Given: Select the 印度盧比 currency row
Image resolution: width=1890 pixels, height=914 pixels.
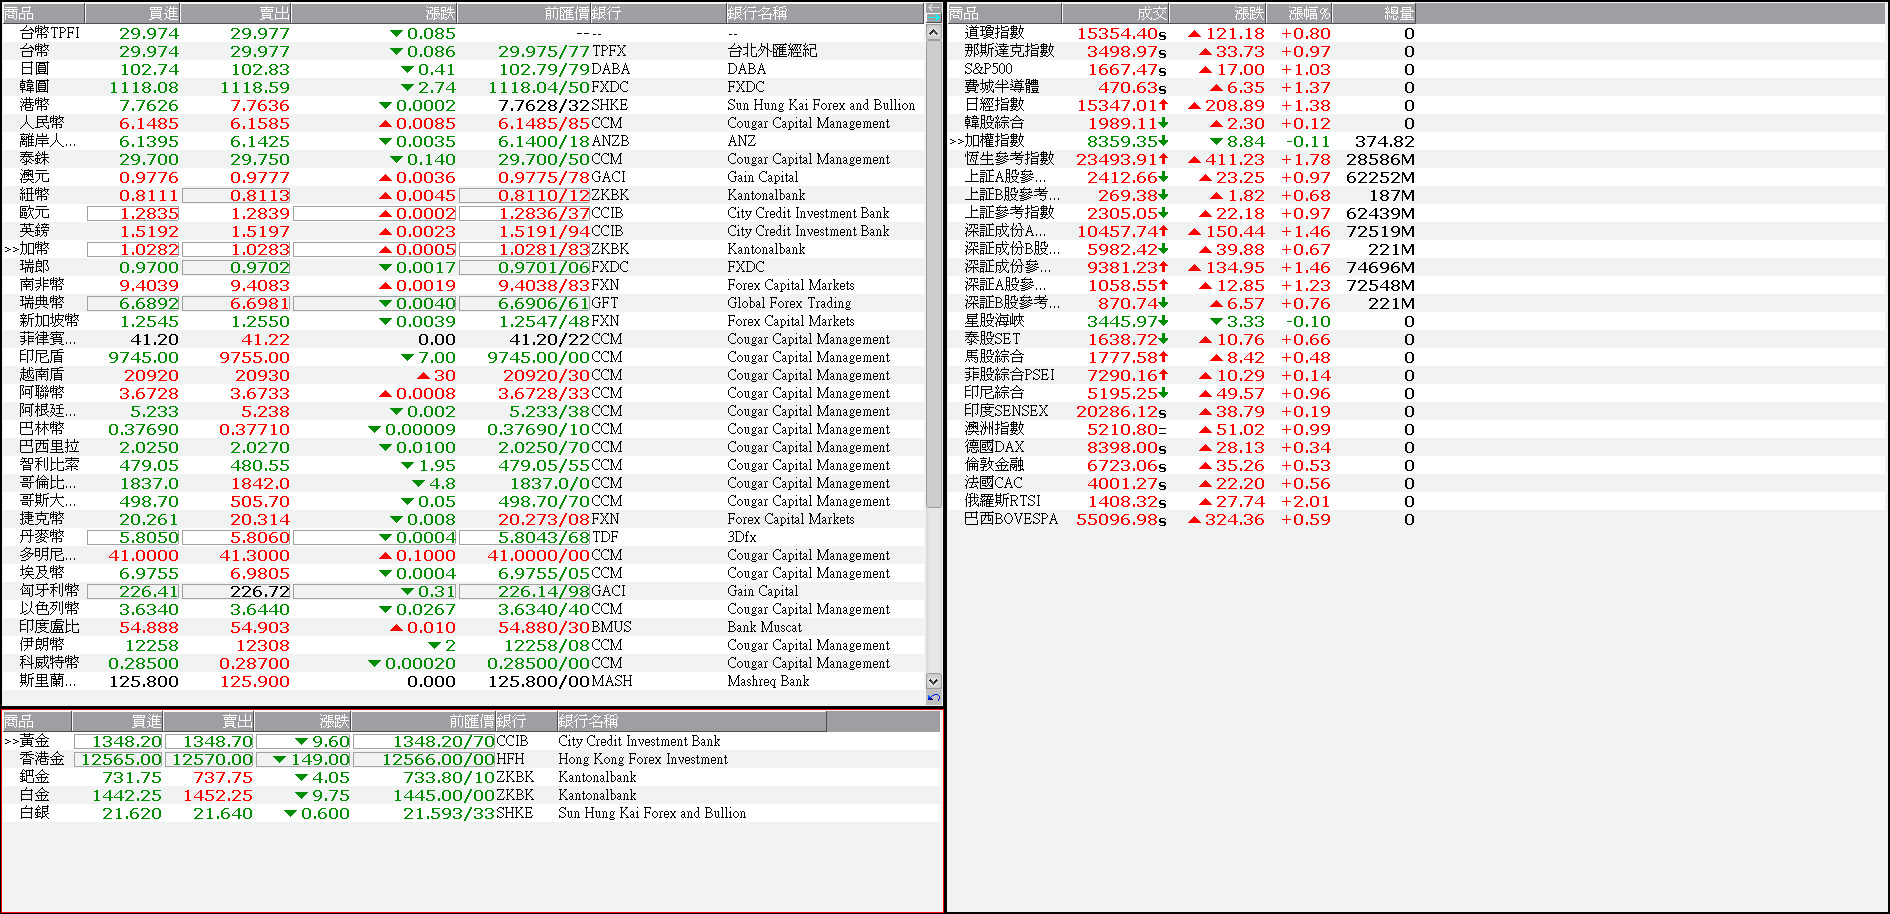Looking at the screenshot, I should pos(463,627).
